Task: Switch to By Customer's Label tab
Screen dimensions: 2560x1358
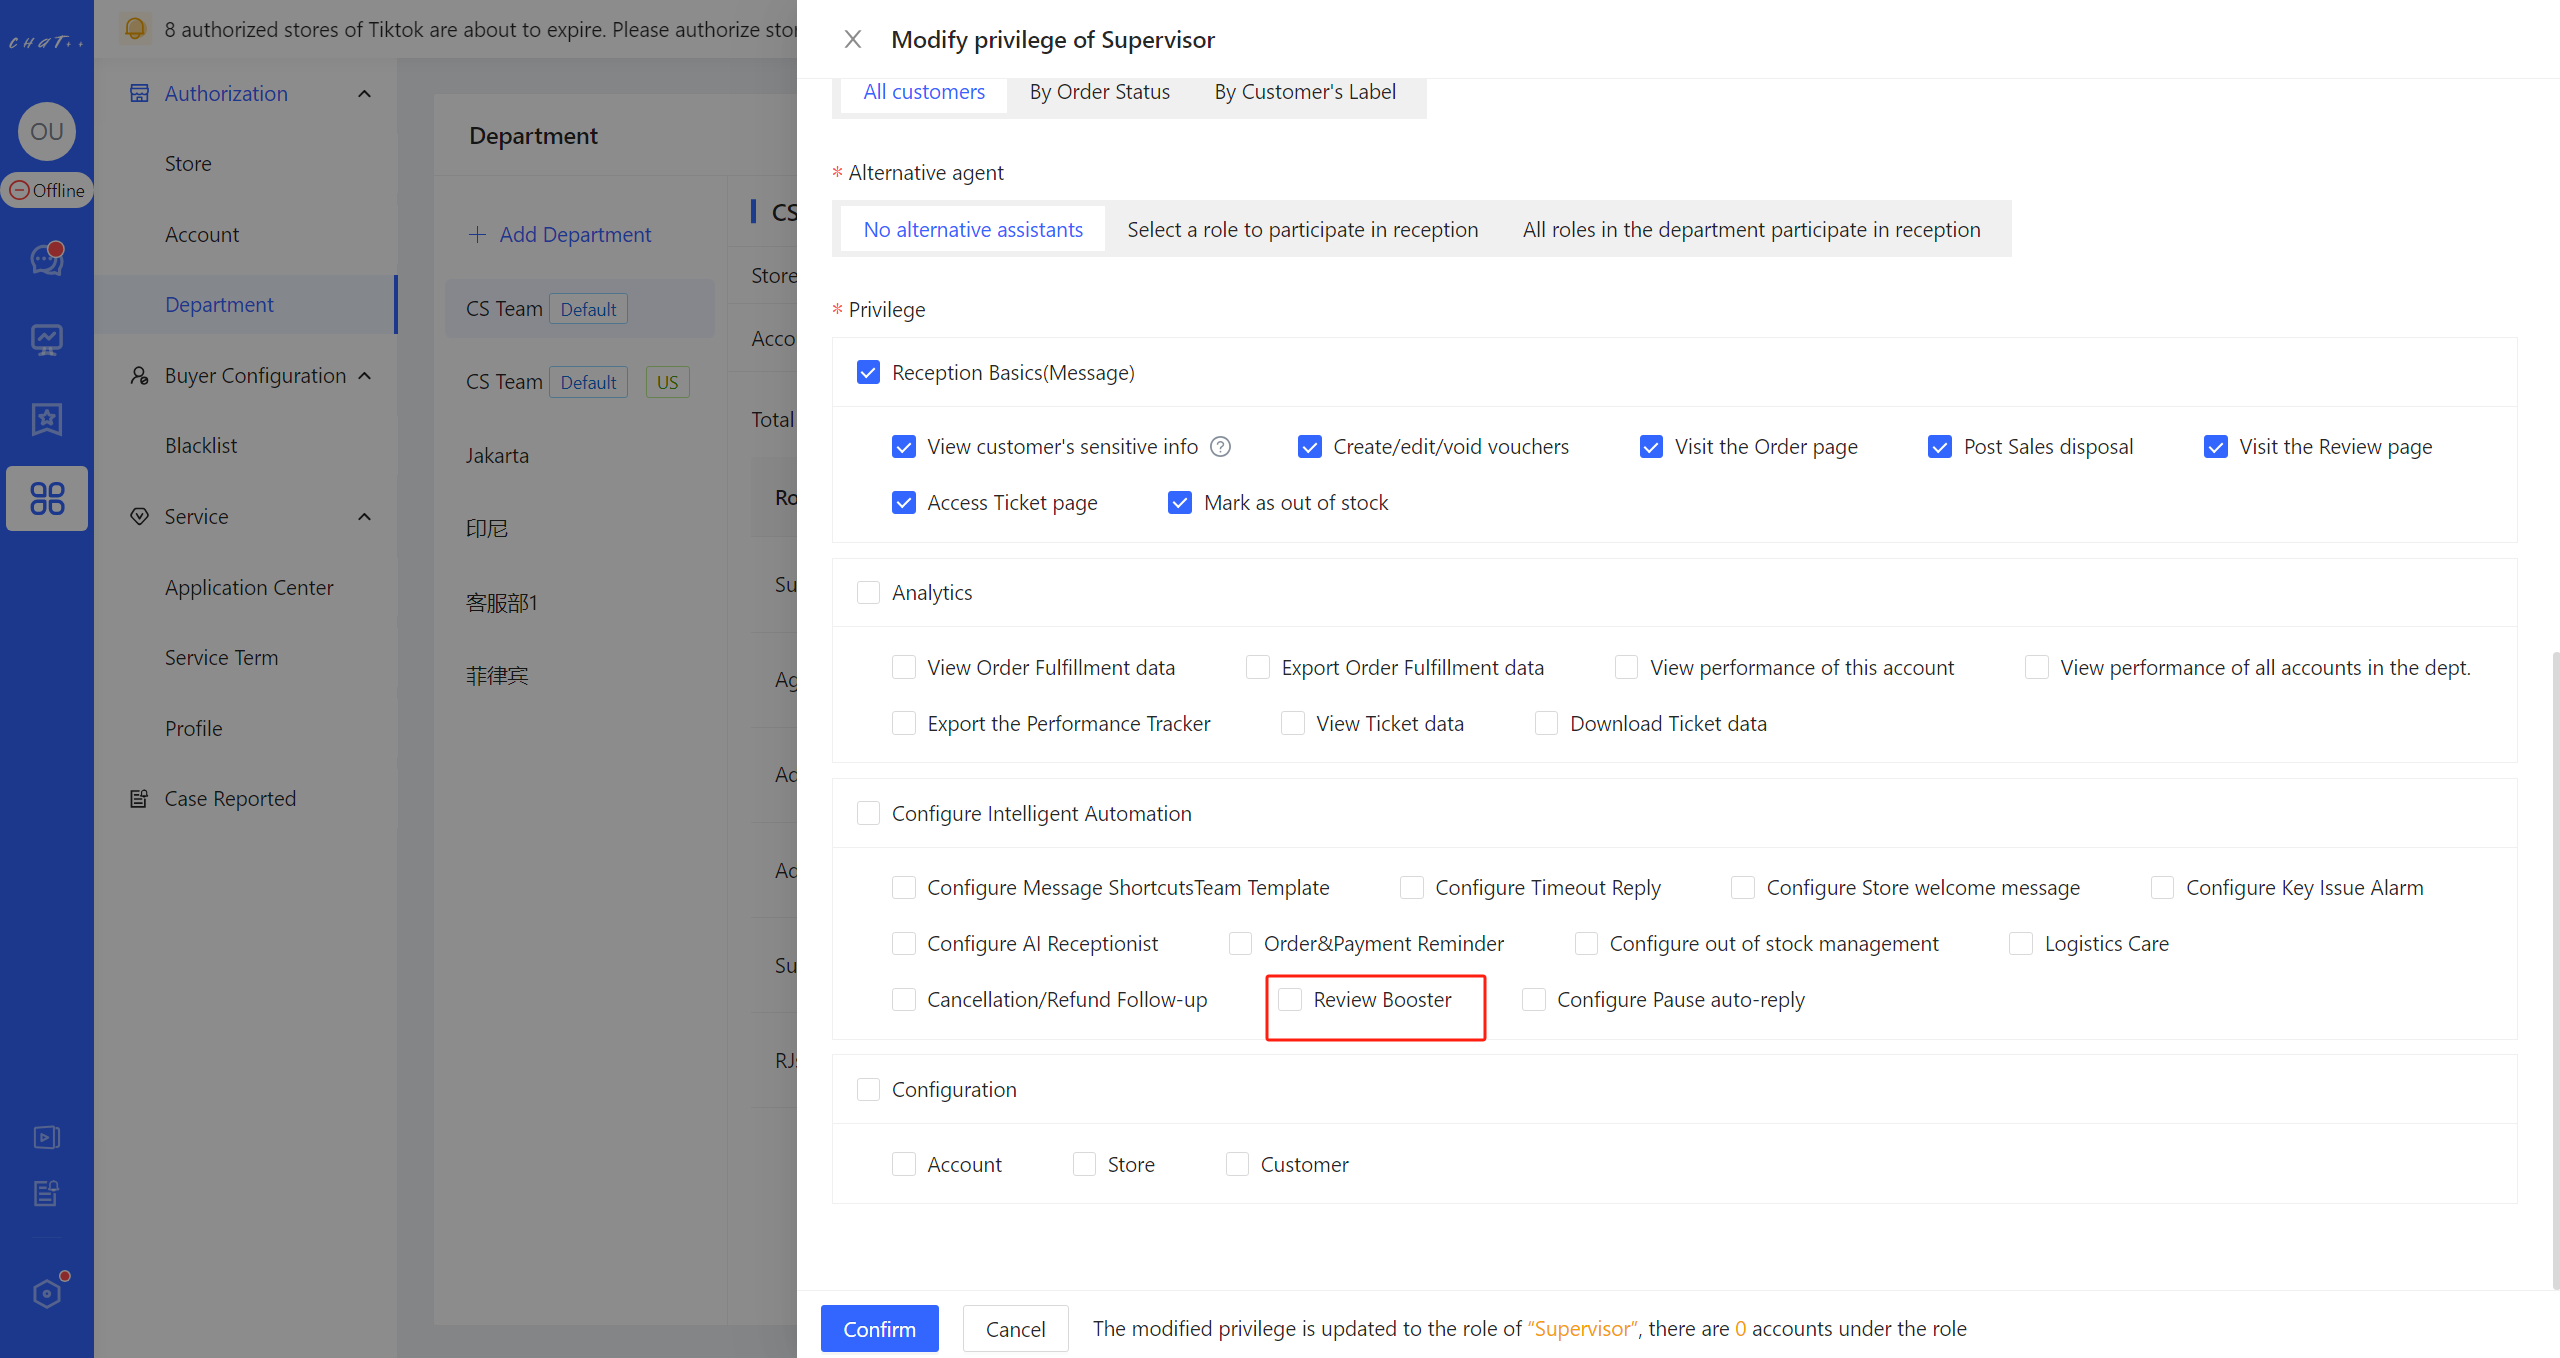Action: tap(1305, 91)
